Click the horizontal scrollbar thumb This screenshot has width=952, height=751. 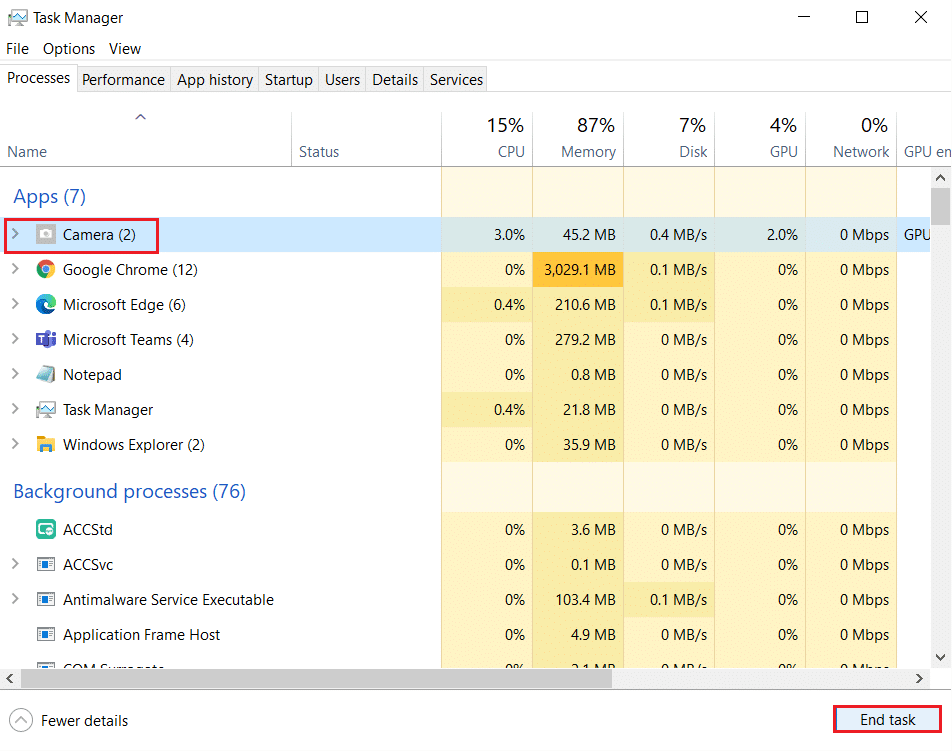pos(316,678)
